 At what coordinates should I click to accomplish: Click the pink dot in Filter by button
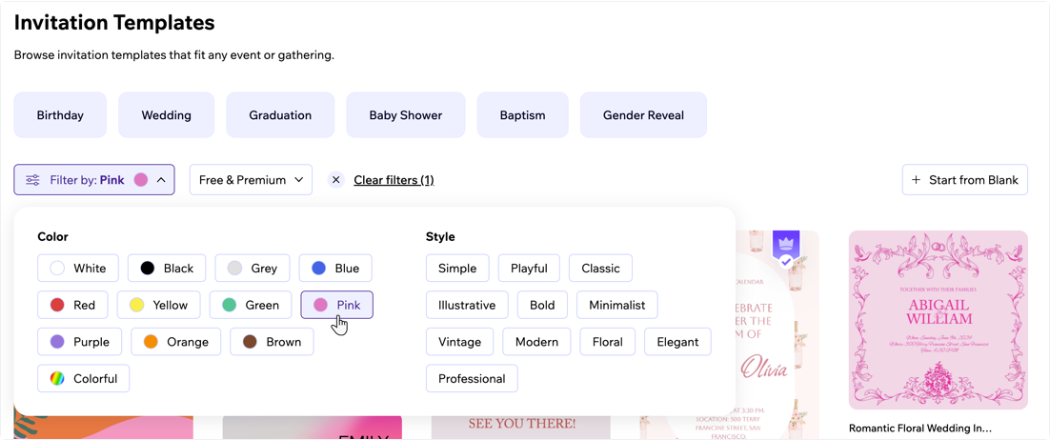tap(141, 180)
